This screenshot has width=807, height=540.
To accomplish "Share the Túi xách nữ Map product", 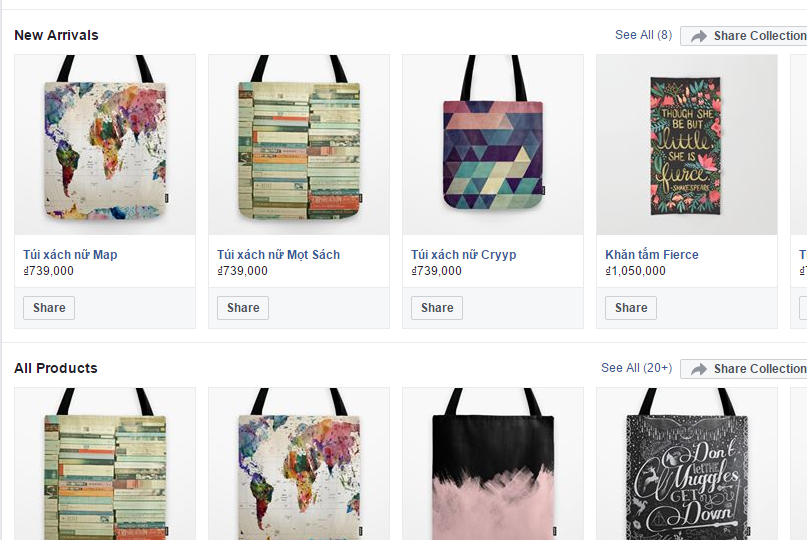I will (x=49, y=308).
